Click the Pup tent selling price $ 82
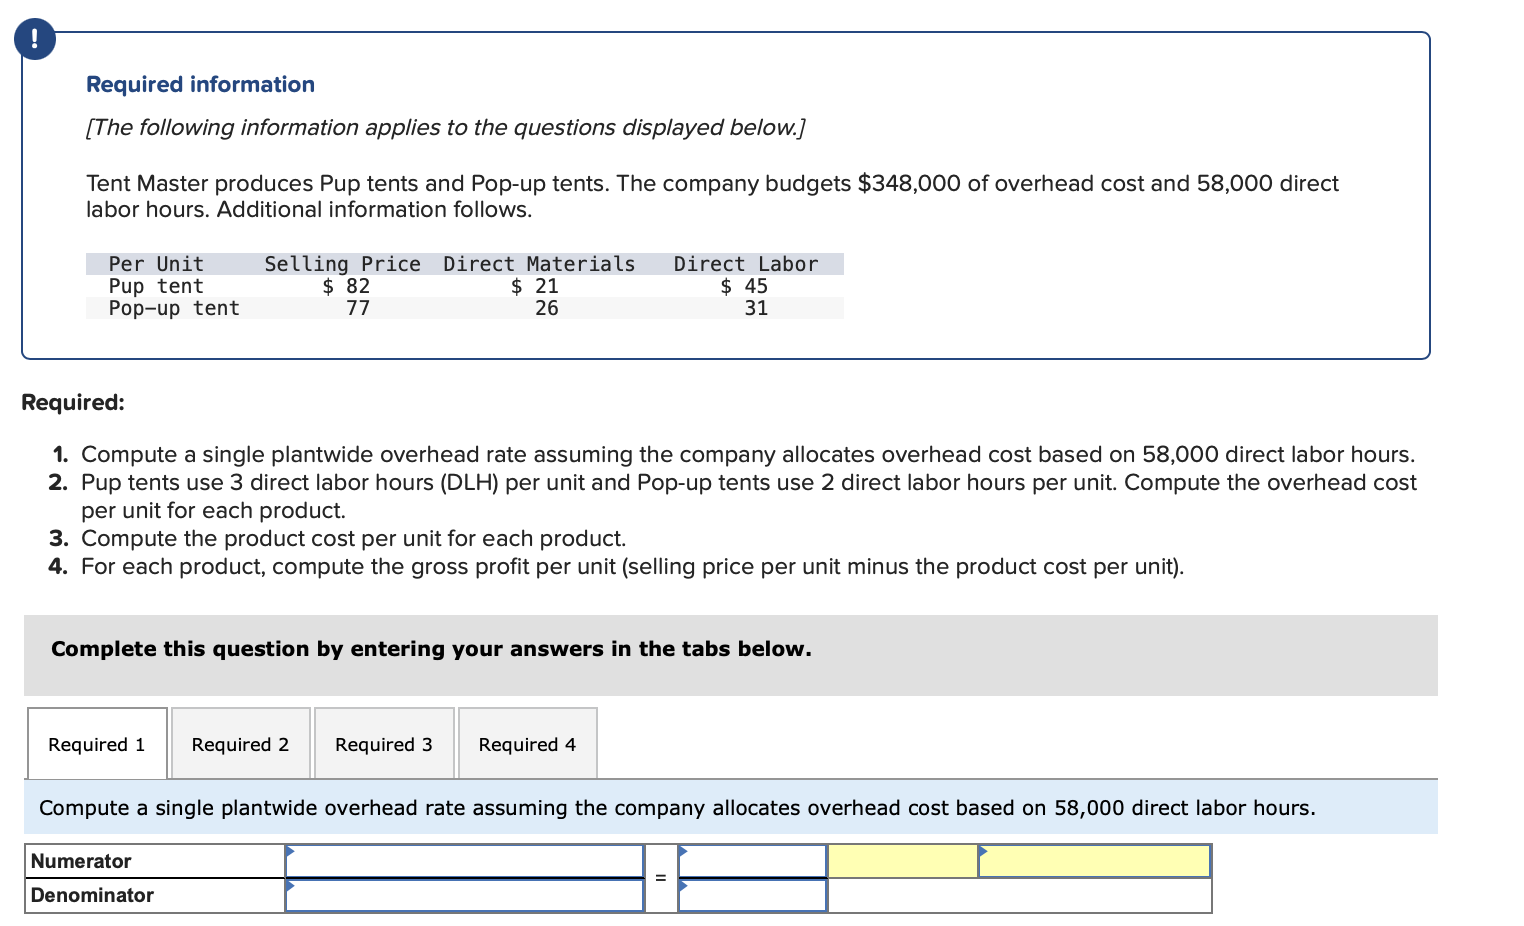Screen dimensions: 1524x926 click(346, 286)
